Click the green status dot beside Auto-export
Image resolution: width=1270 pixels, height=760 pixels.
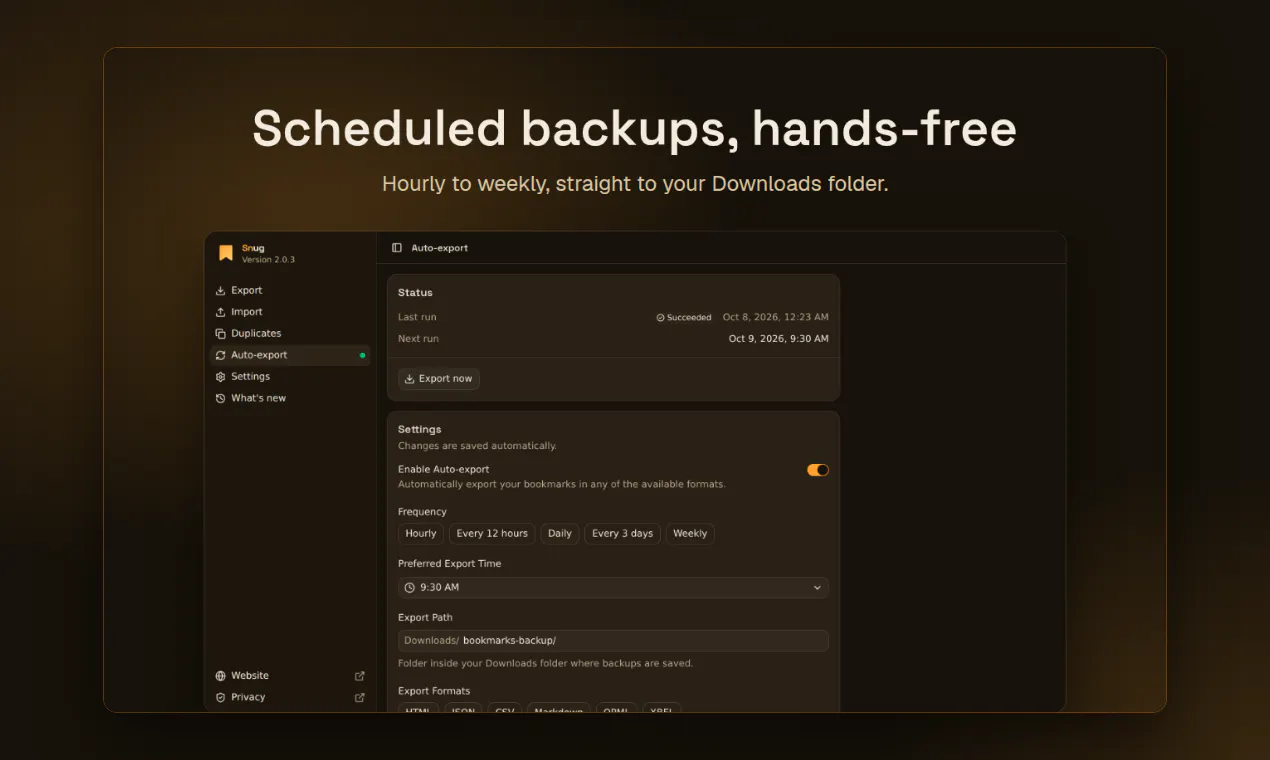tap(362, 355)
